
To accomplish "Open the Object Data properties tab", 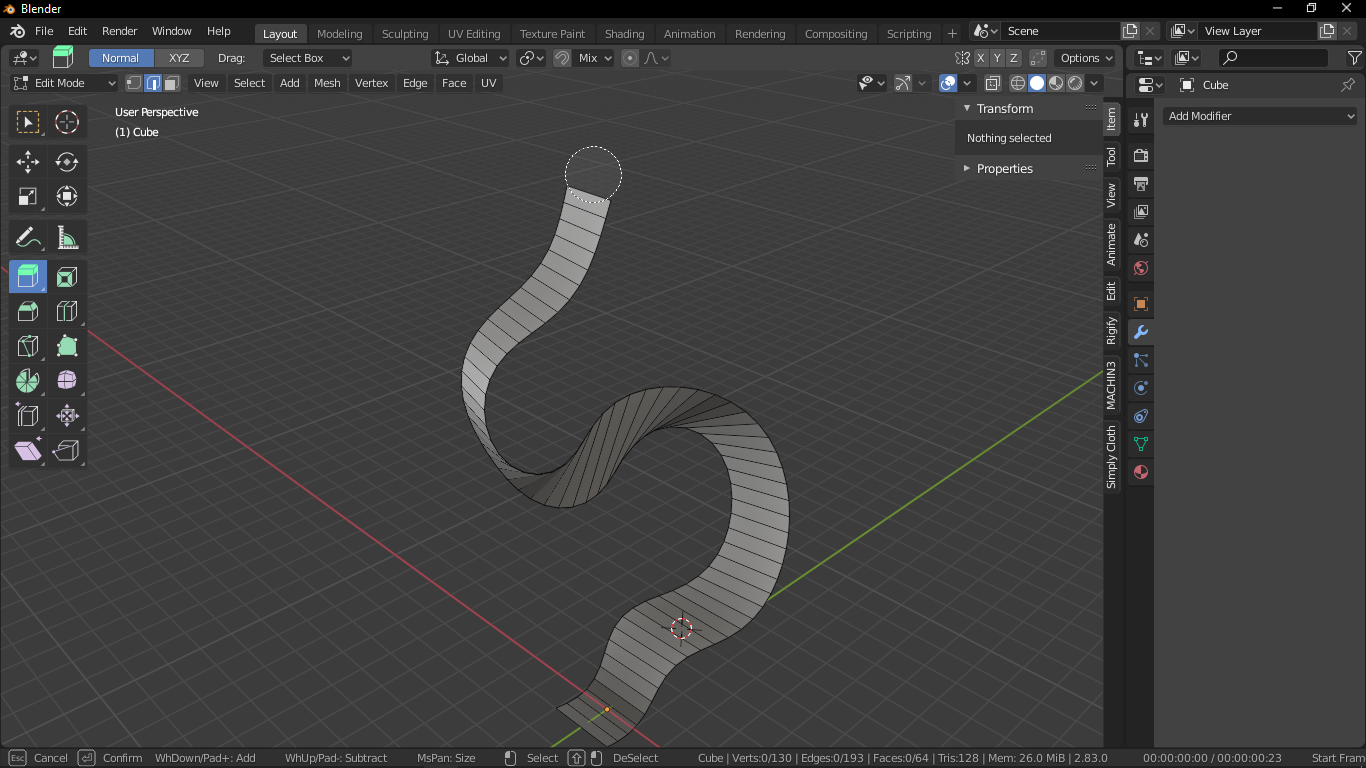I will pyautogui.click(x=1140, y=444).
